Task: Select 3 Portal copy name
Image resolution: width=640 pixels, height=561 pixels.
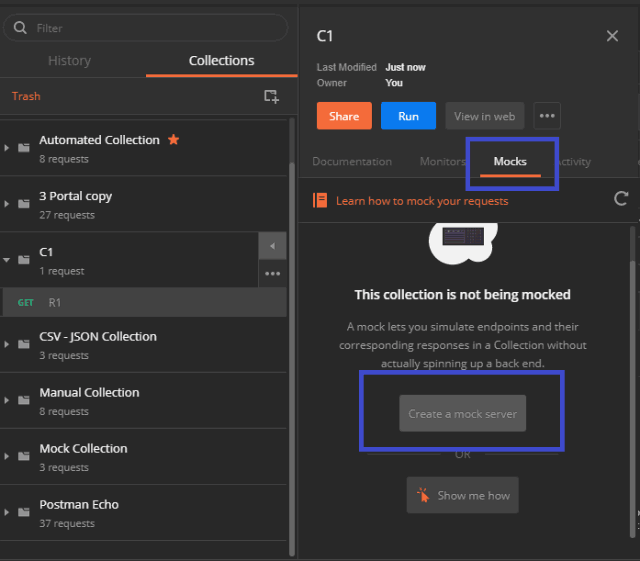Action: (x=76, y=196)
